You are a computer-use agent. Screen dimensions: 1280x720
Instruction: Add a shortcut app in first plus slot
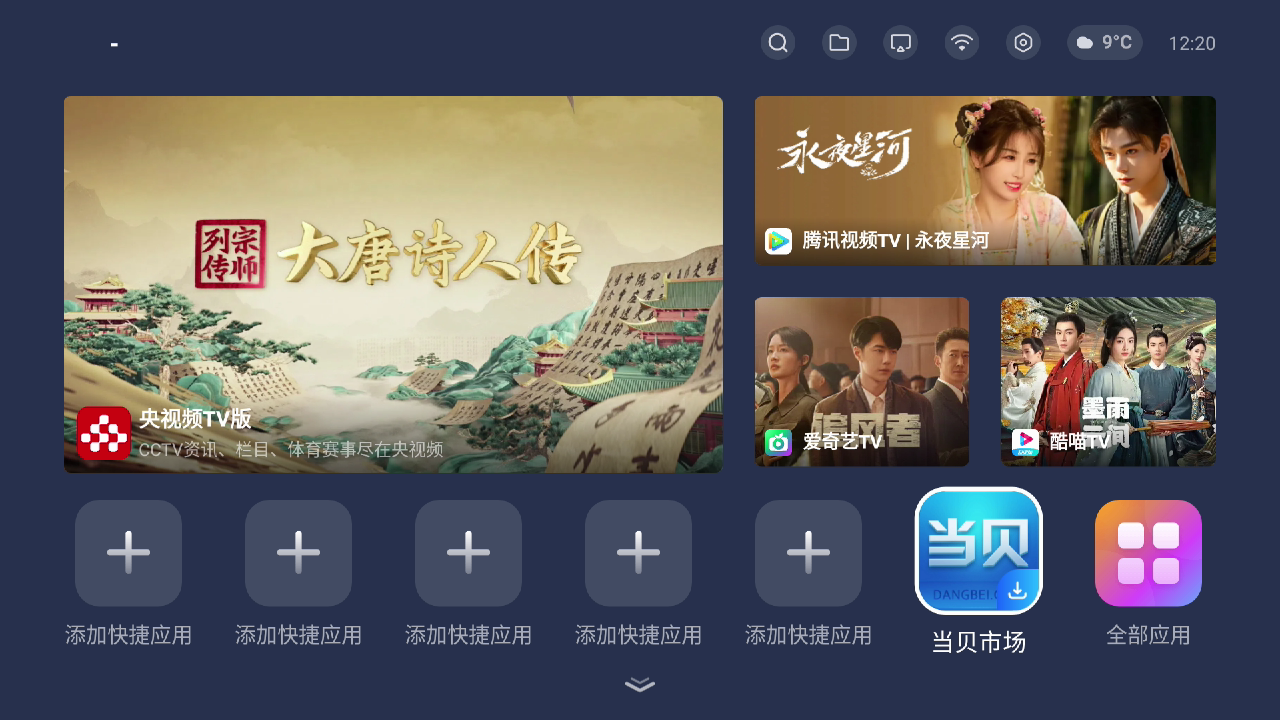click(128, 553)
